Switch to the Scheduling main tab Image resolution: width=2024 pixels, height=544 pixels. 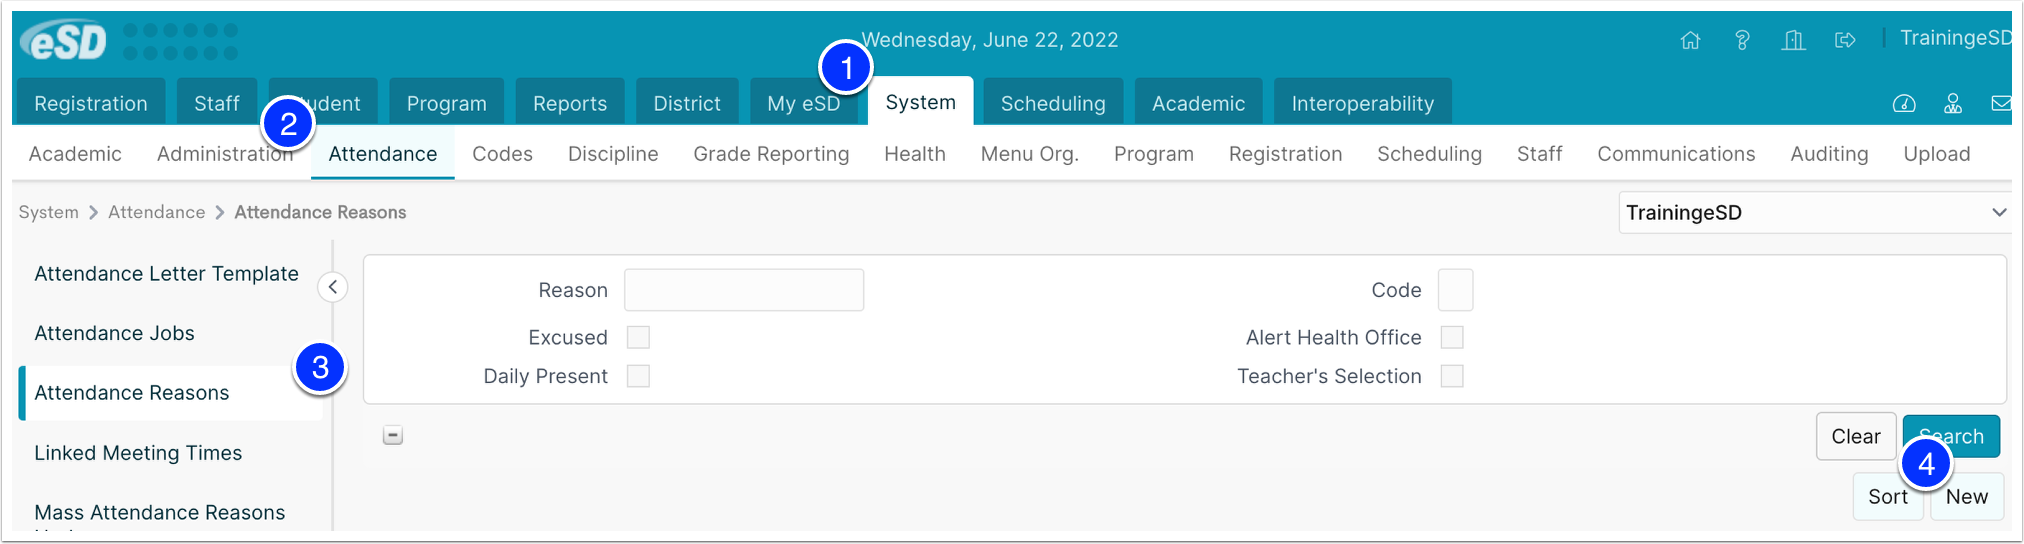(1053, 103)
